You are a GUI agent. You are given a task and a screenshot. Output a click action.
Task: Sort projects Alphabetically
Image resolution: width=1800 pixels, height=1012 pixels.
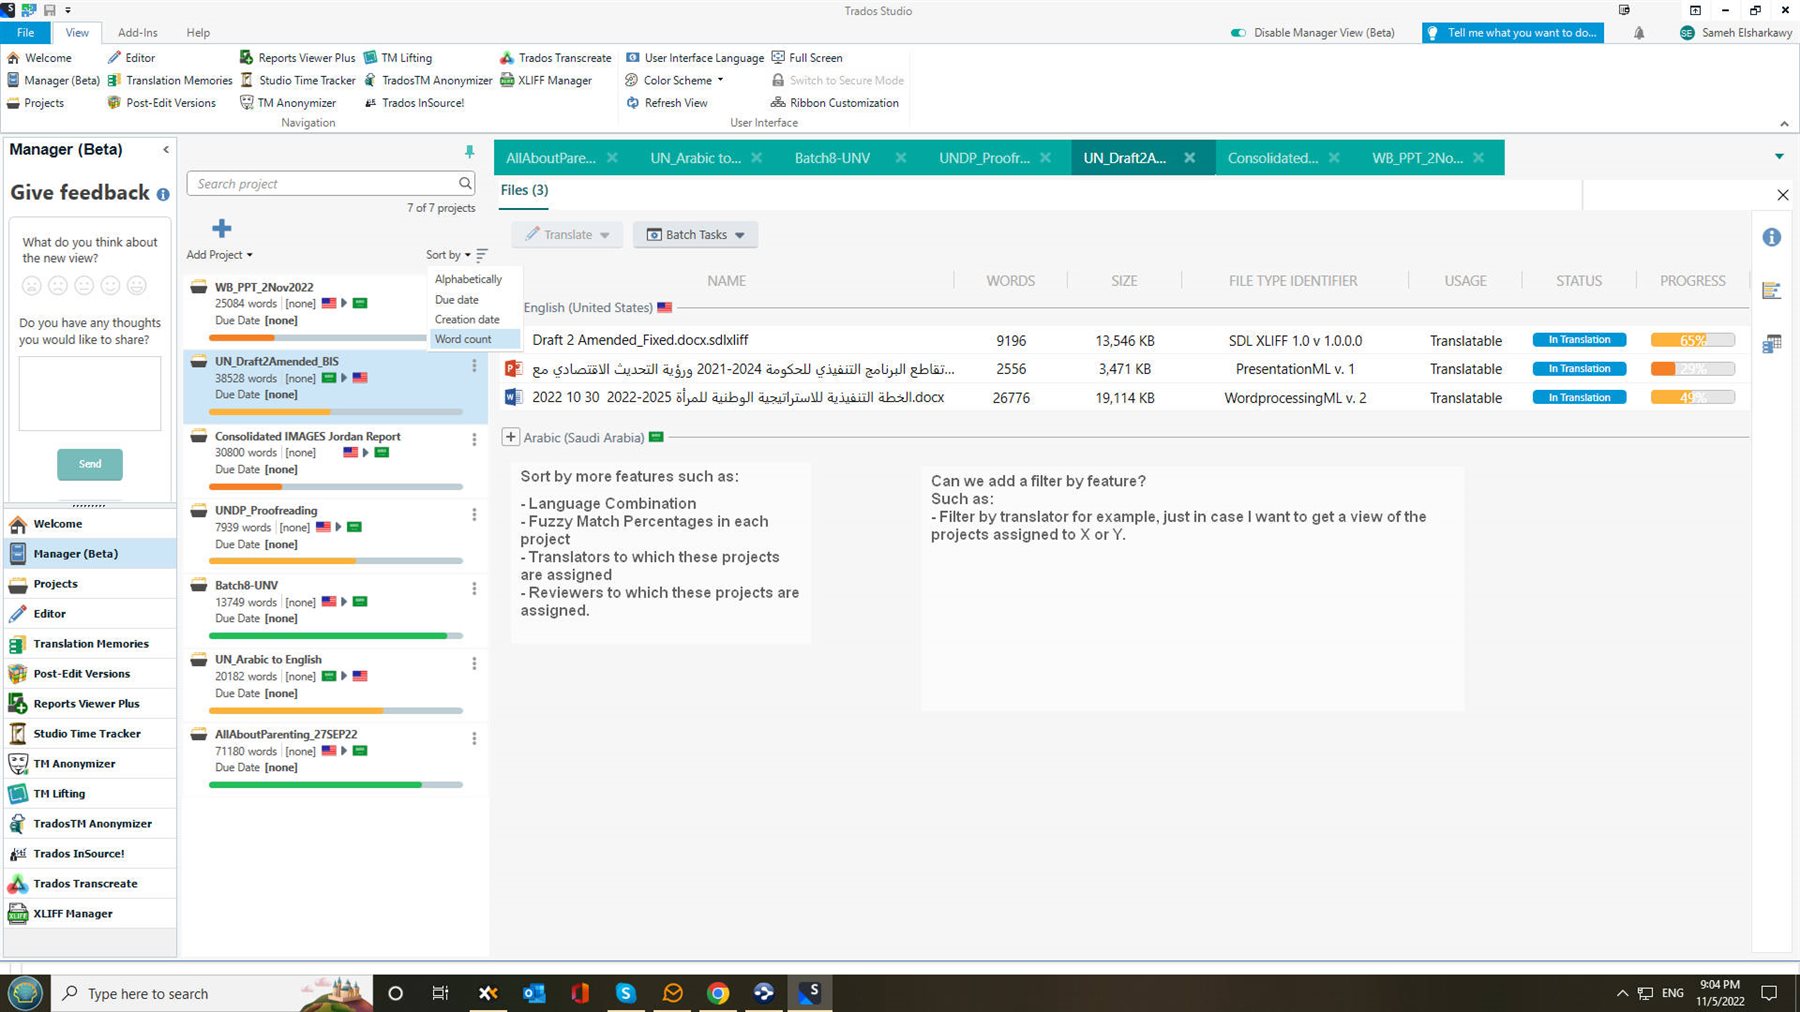point(475,279)
